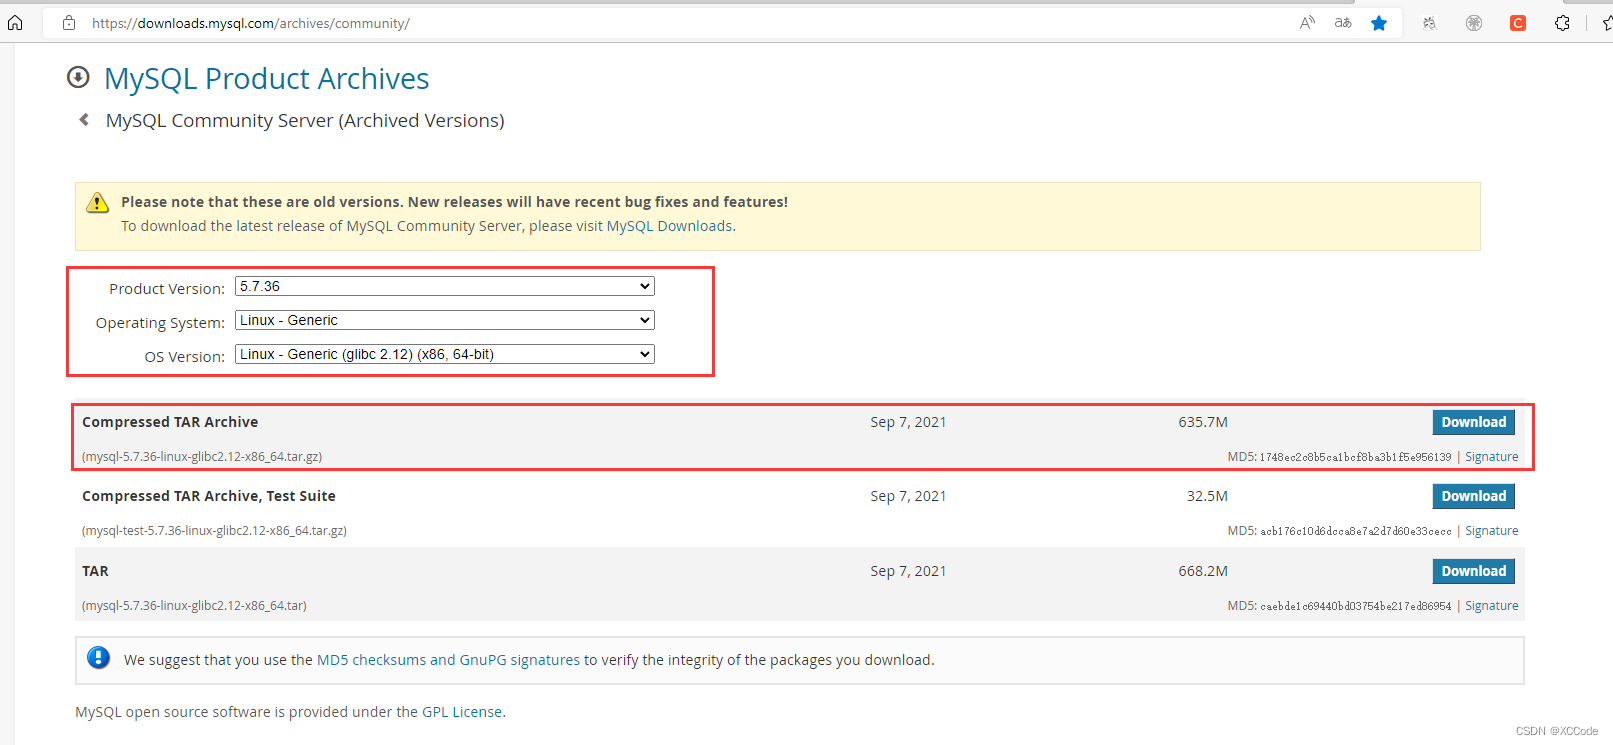Click the download circle icon beside the title
The height and width of the screenshot is (745, 1613).
tap(78, 77)
